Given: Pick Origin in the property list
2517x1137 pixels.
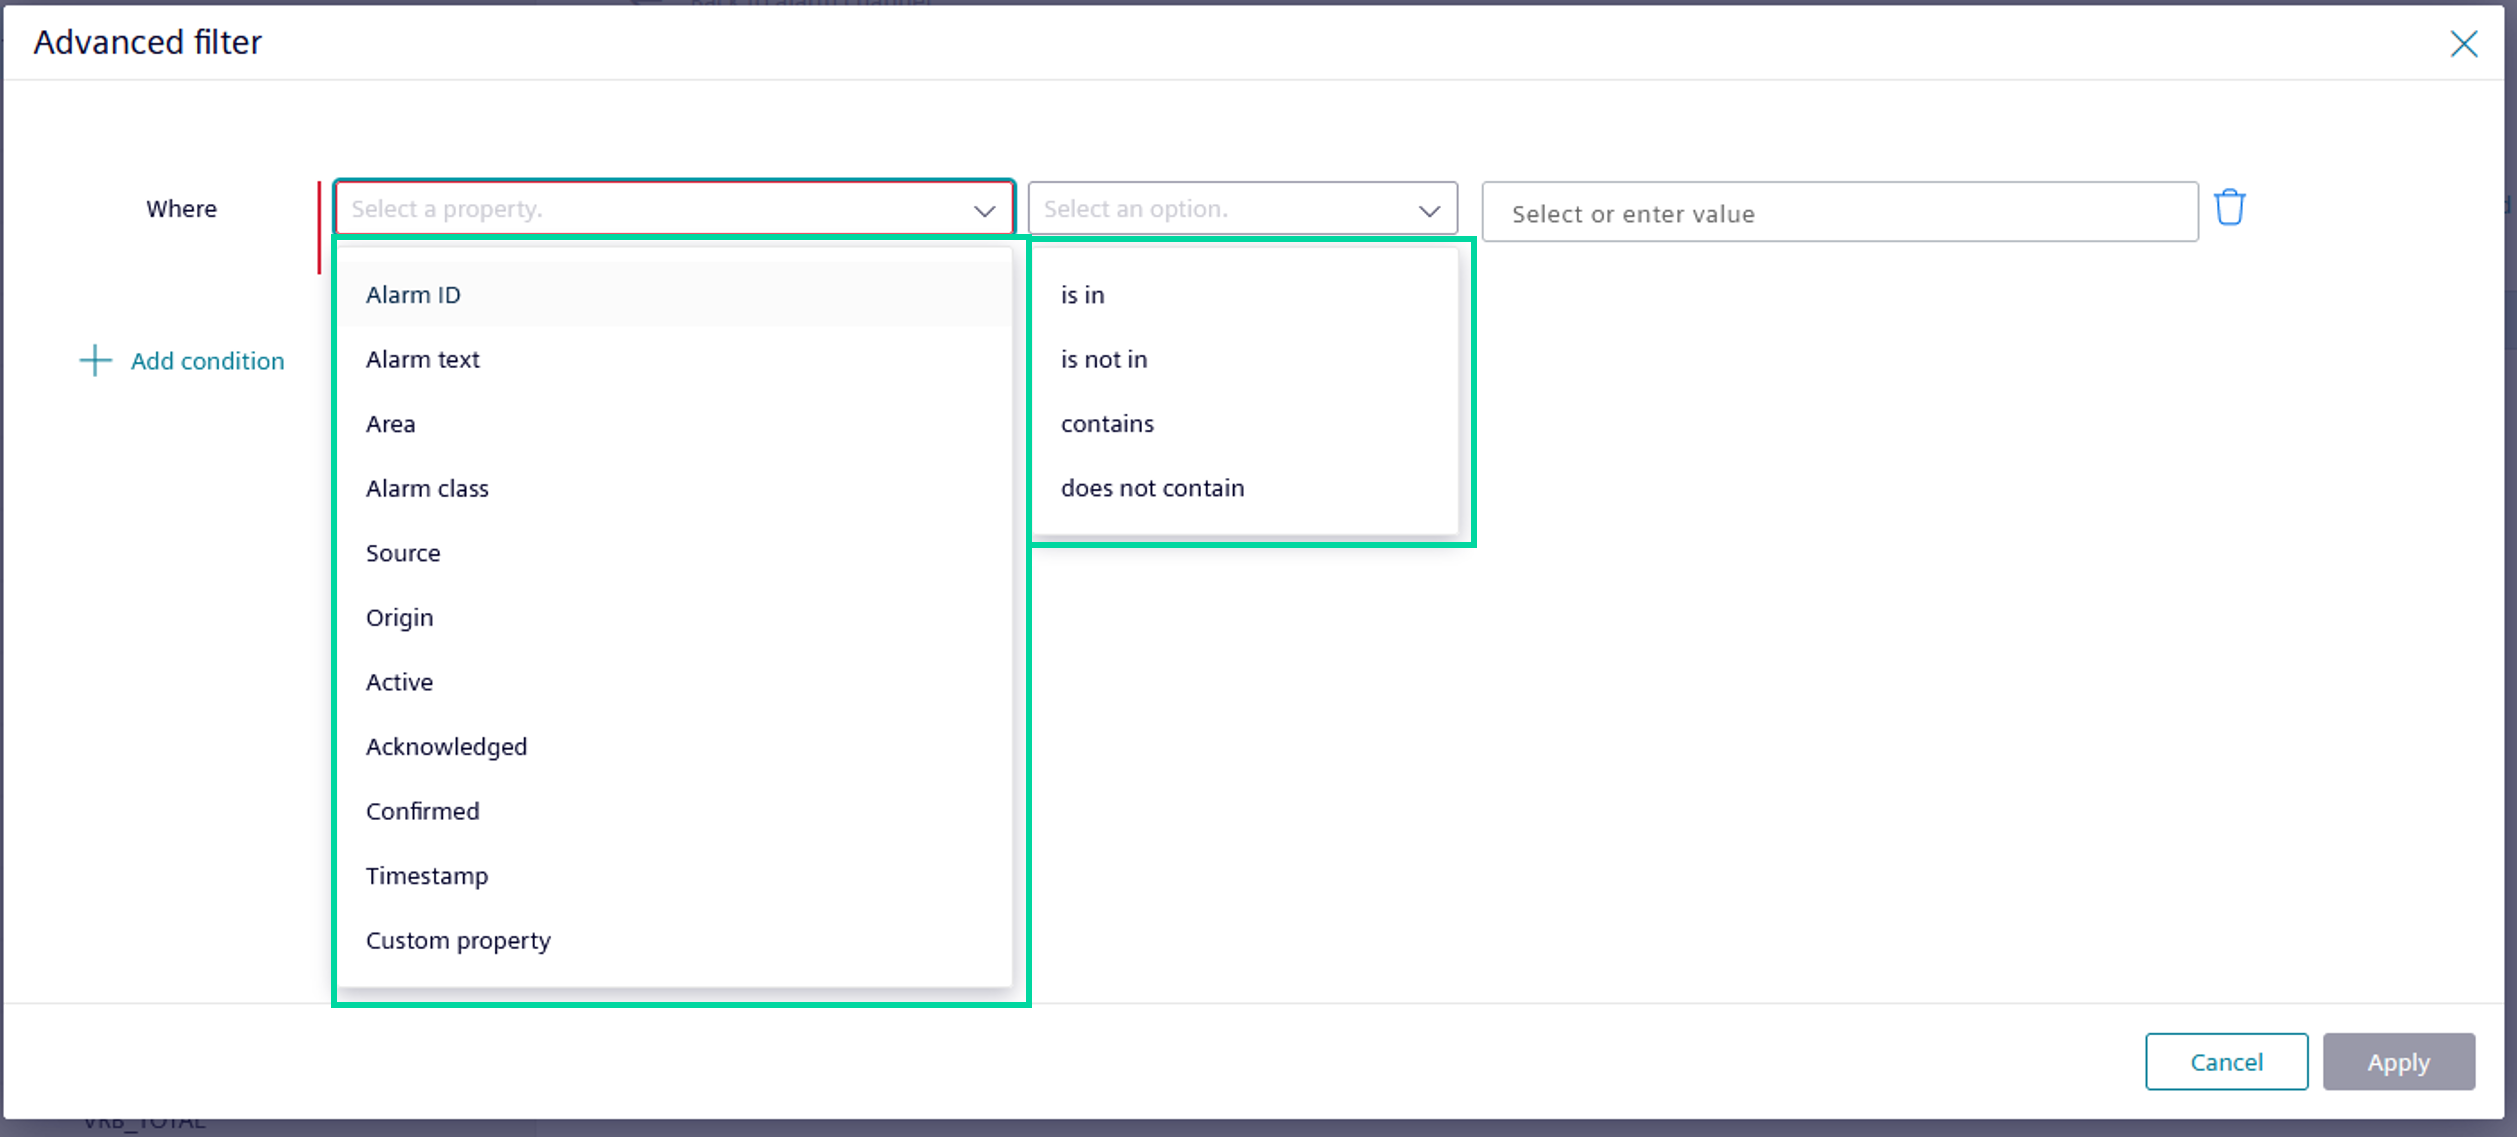Looking at the screenshot, I should [x=674, y=617].
